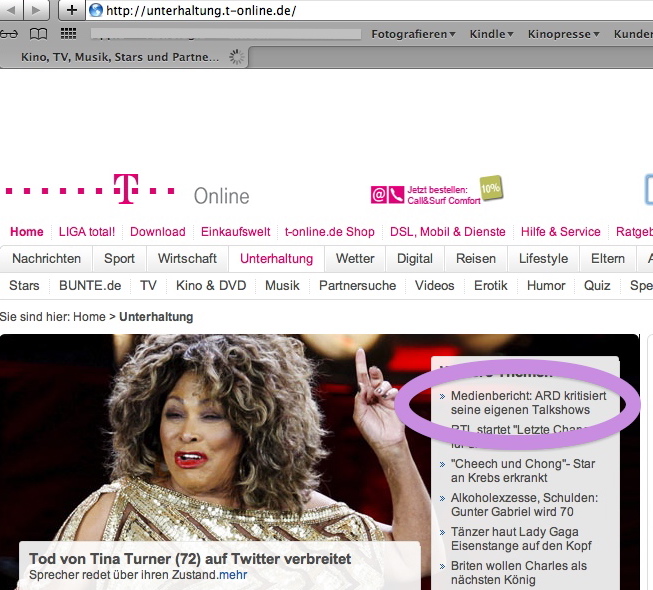
Task: Click Home in the breadcrumb trail
Action: coord(89,317)
